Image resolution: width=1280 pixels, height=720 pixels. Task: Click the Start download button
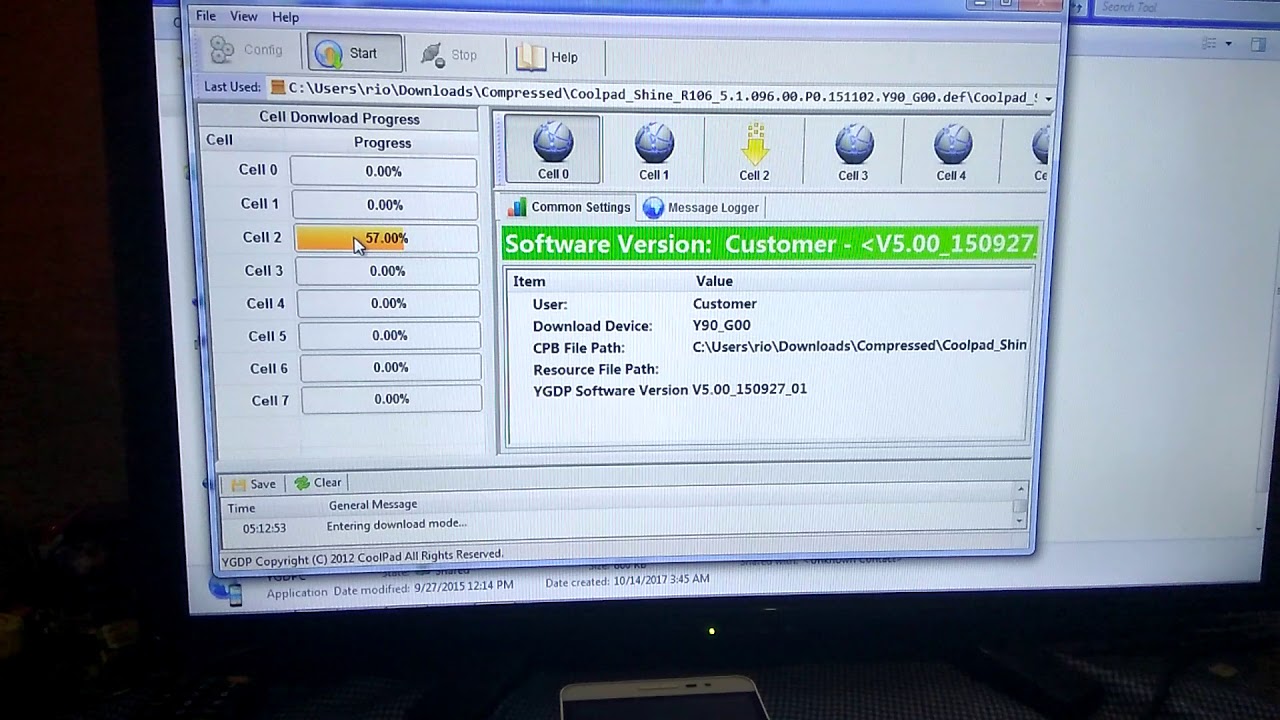click(354, 53)
